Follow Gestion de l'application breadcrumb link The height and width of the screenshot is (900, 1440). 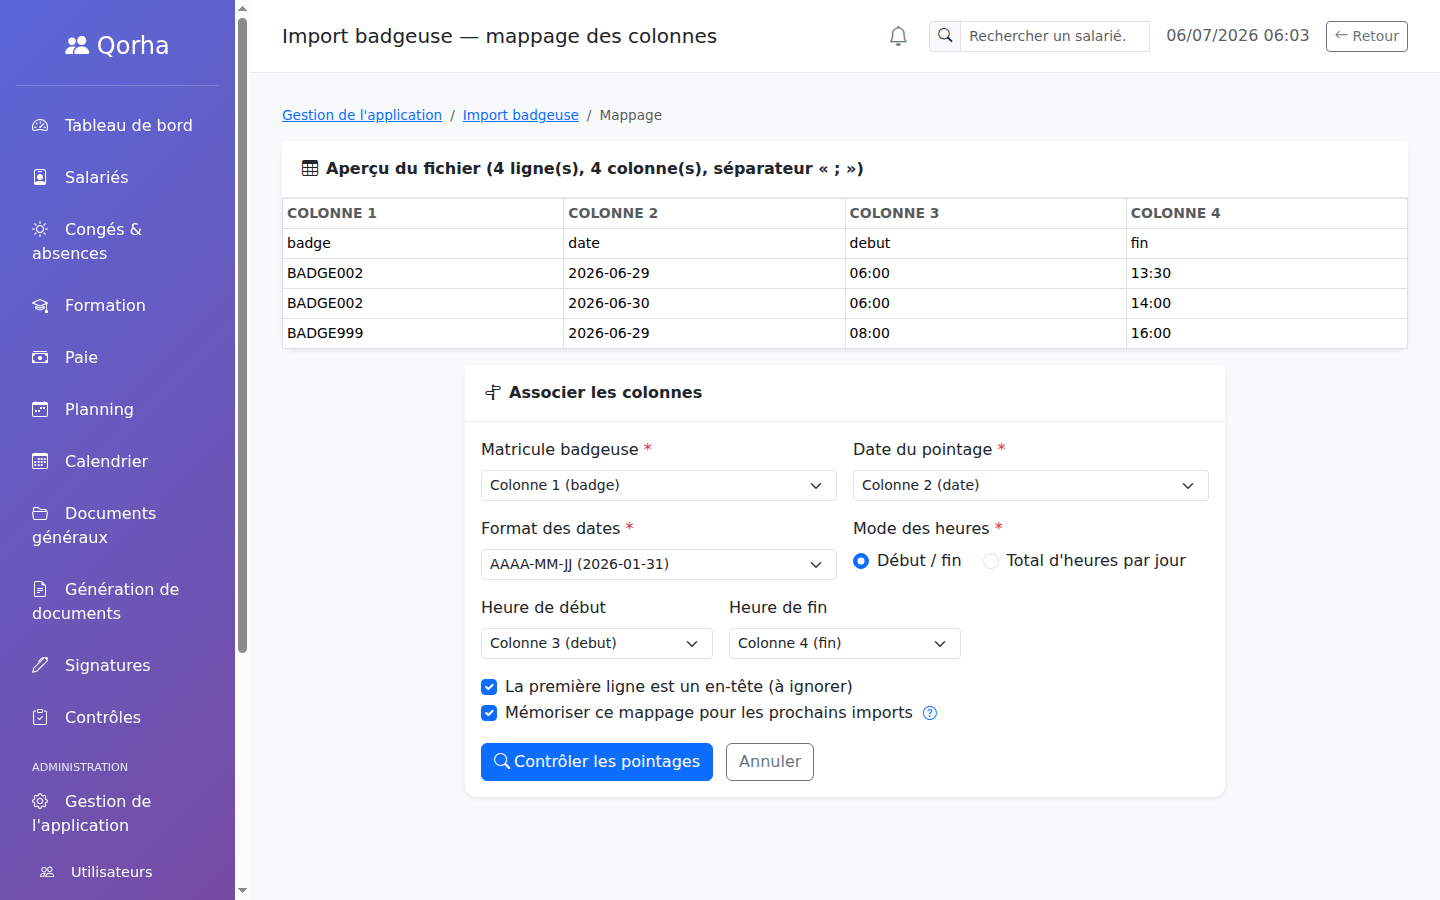tap(362, 115)
